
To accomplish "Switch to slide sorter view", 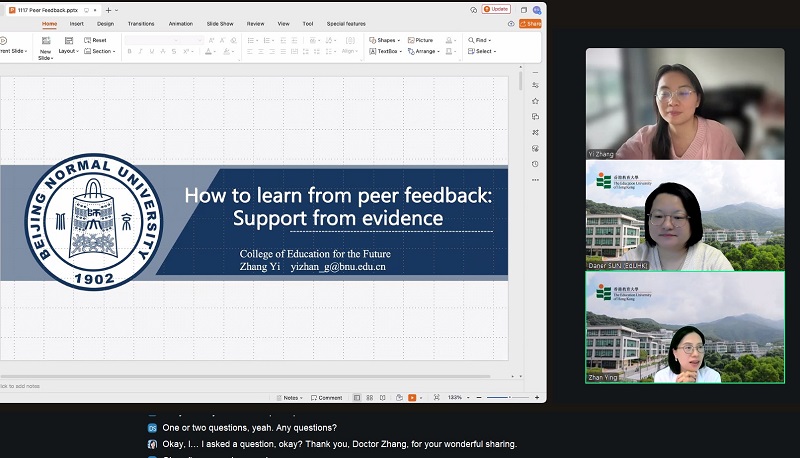I will (x=369, y=397).
